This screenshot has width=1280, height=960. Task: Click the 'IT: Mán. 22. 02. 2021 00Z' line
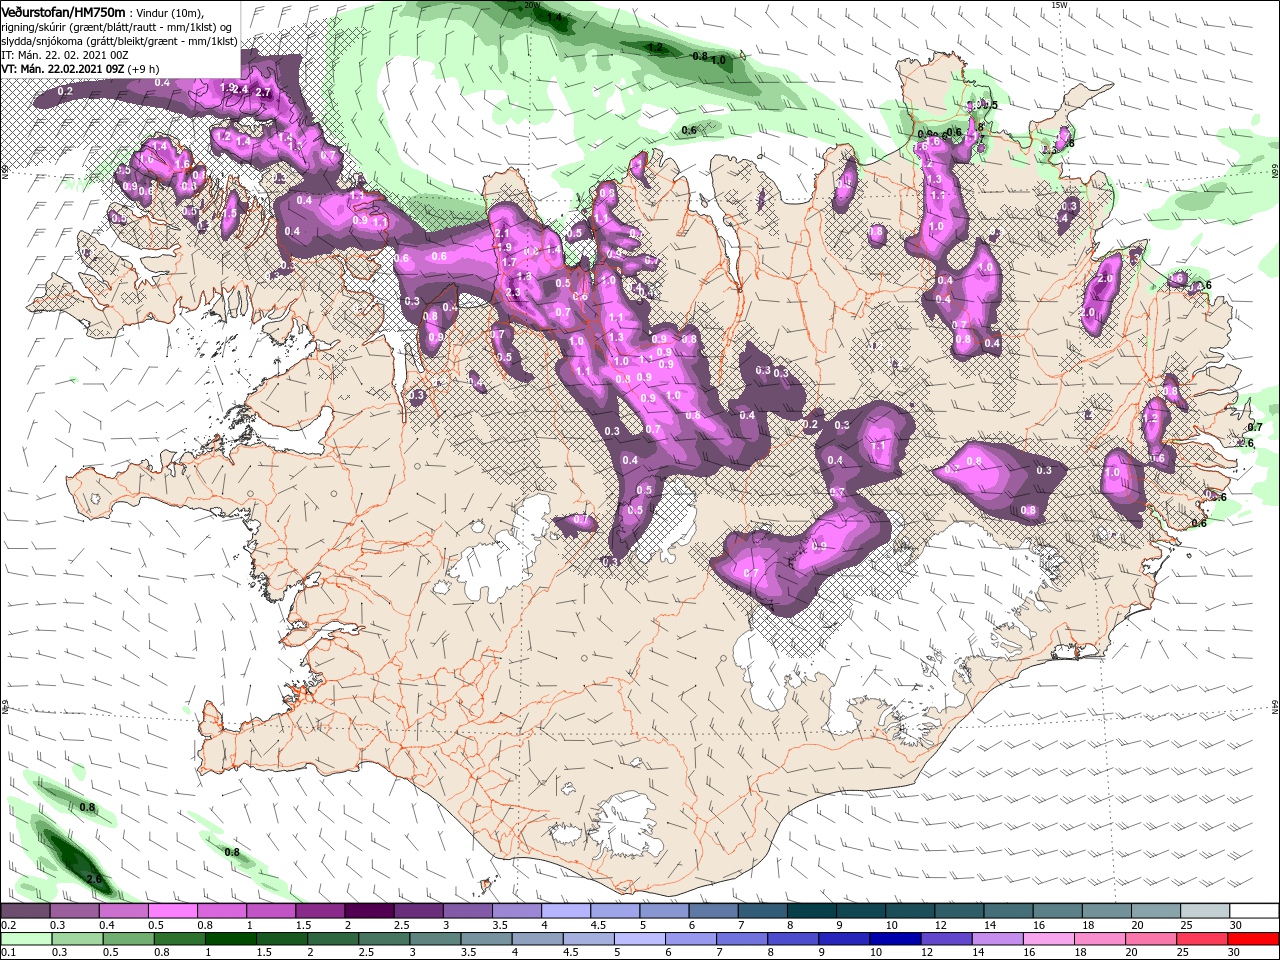click(64, 55)
